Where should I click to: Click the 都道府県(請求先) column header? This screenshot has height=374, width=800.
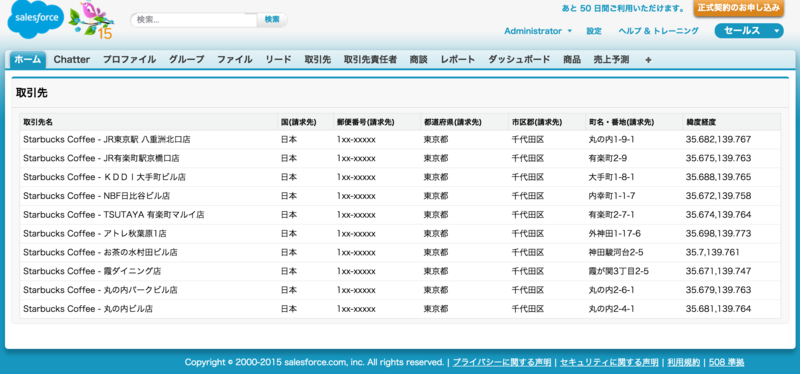point(464,122)
